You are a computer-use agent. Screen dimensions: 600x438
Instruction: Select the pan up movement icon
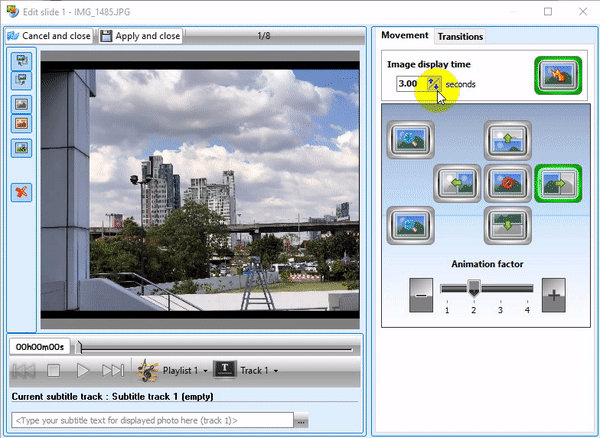coord(507,140)
